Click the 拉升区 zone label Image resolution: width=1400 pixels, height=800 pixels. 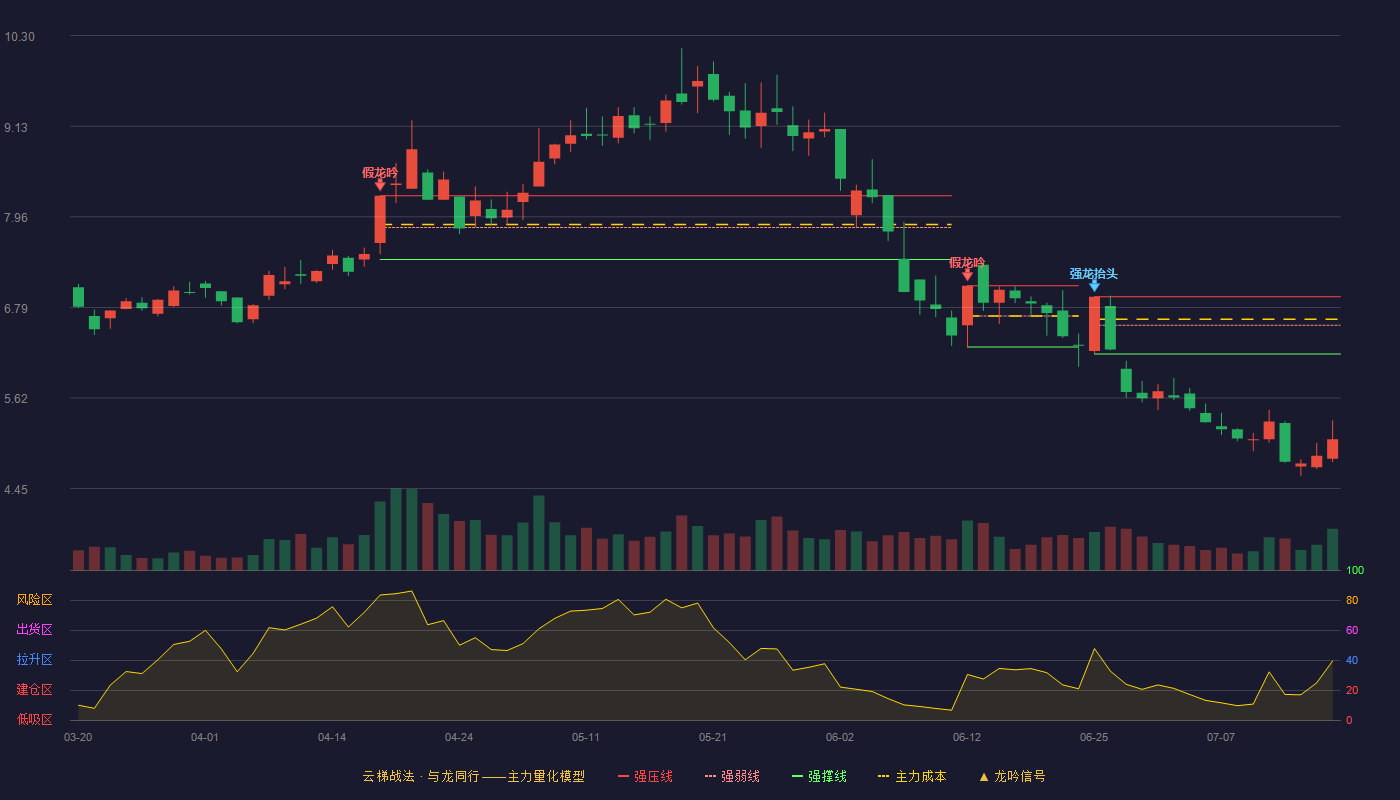[x=34, y=660]
